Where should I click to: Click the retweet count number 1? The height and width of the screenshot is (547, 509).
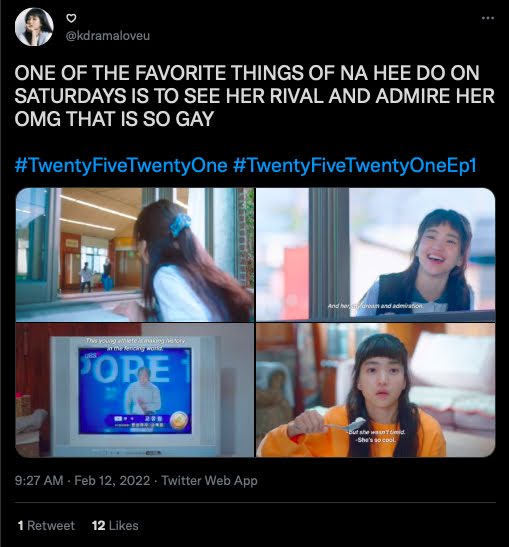21,525
